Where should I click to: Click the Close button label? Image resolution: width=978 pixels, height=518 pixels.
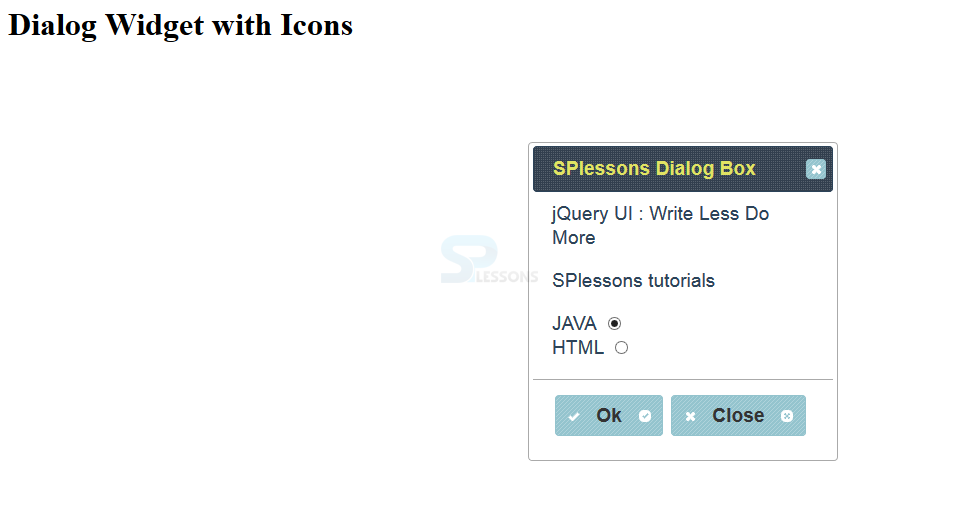click(x=738, y=416)
